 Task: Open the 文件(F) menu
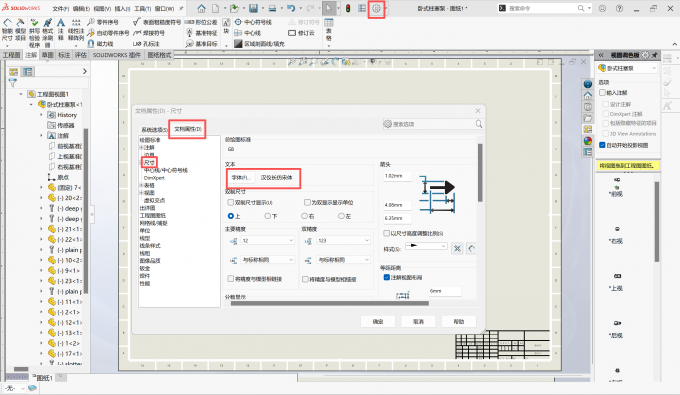click(x=61, y=9)
